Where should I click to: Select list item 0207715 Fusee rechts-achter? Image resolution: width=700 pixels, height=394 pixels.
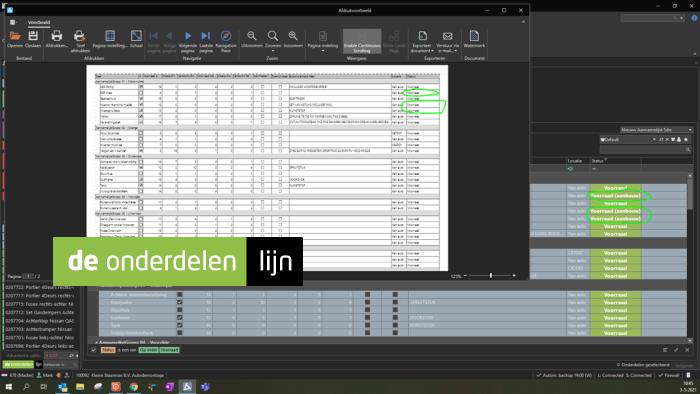(39, 304)
